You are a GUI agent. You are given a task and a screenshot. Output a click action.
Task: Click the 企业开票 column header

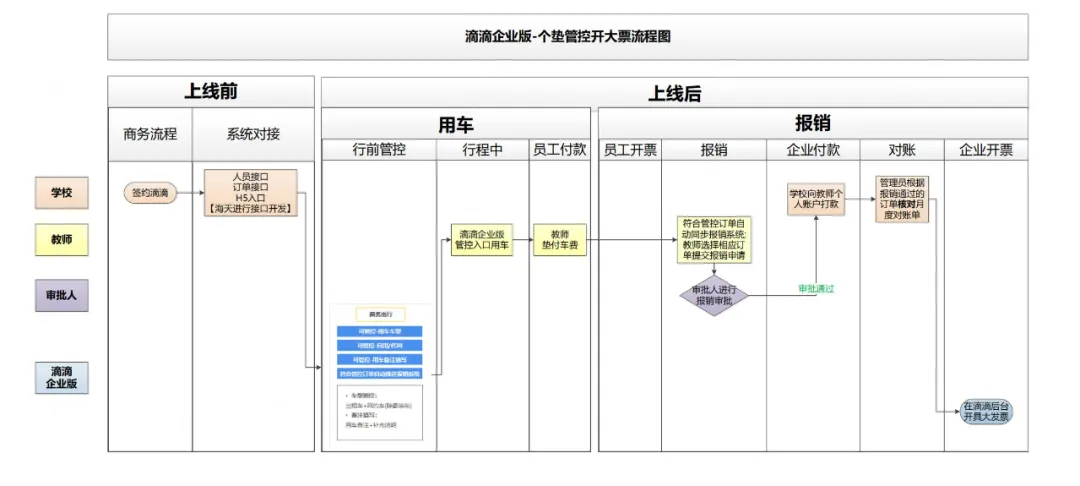click(986, 150)
